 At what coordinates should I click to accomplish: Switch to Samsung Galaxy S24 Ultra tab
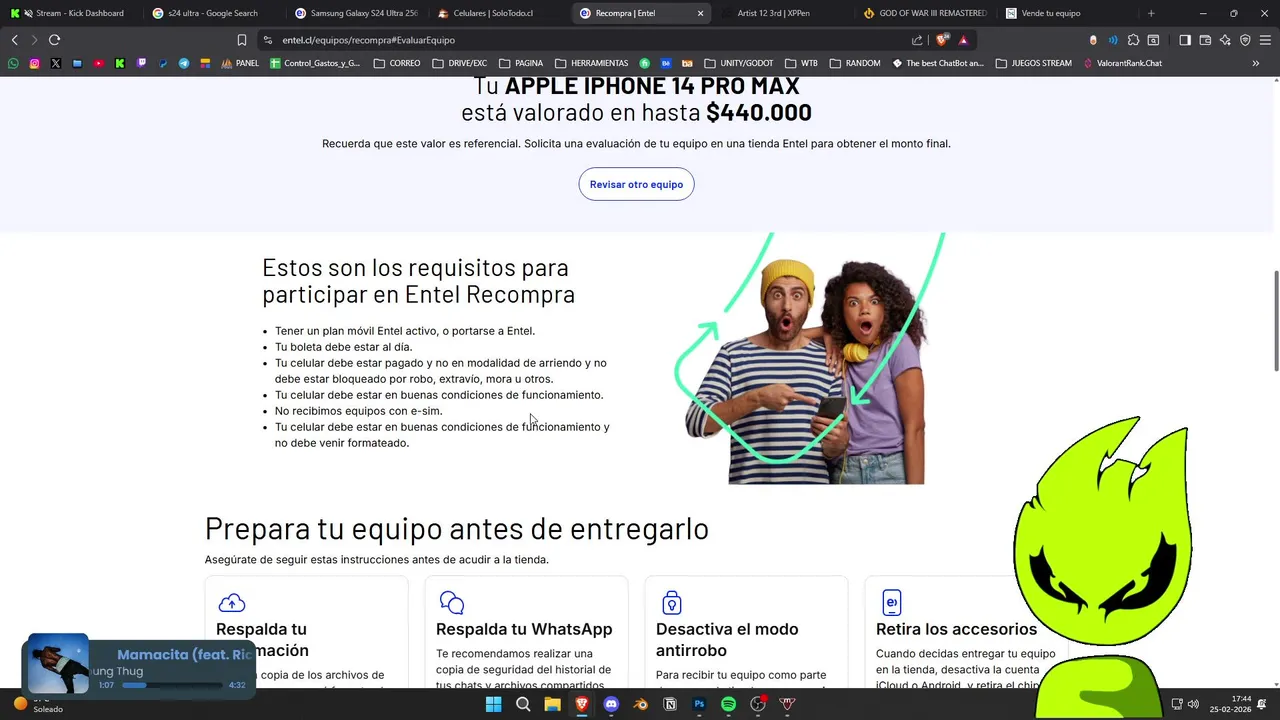point(355,13)
